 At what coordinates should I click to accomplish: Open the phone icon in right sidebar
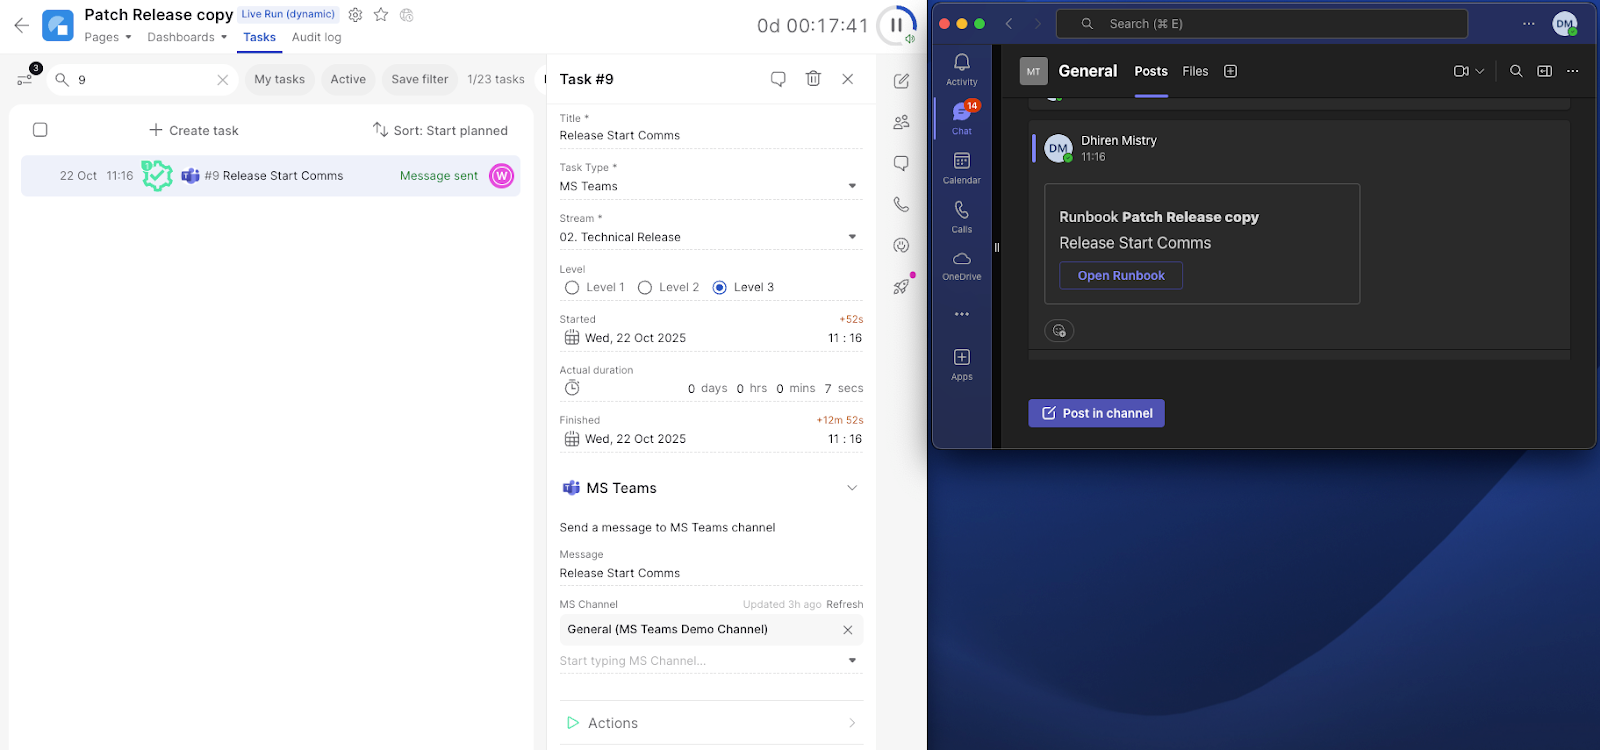(x=901, y=204)
